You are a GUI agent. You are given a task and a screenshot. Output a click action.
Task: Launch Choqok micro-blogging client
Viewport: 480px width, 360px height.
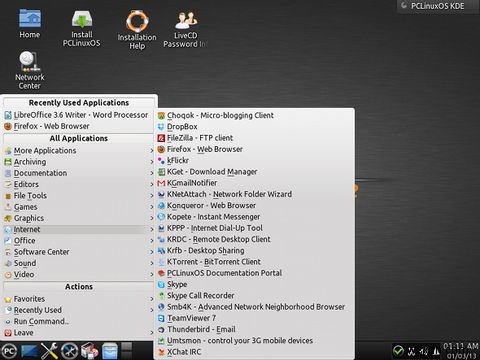[x=255, y=115]
